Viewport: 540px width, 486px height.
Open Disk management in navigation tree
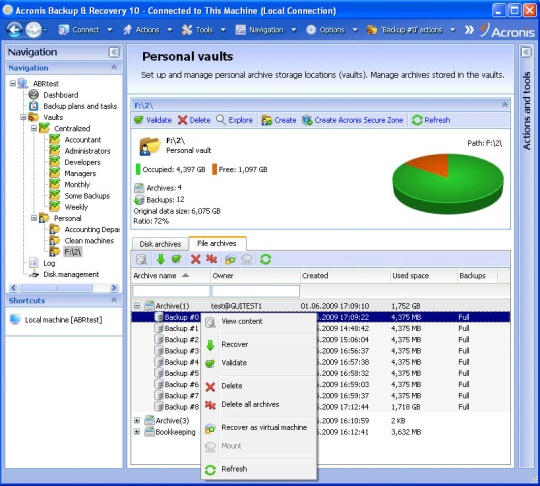tap(71, 275)
